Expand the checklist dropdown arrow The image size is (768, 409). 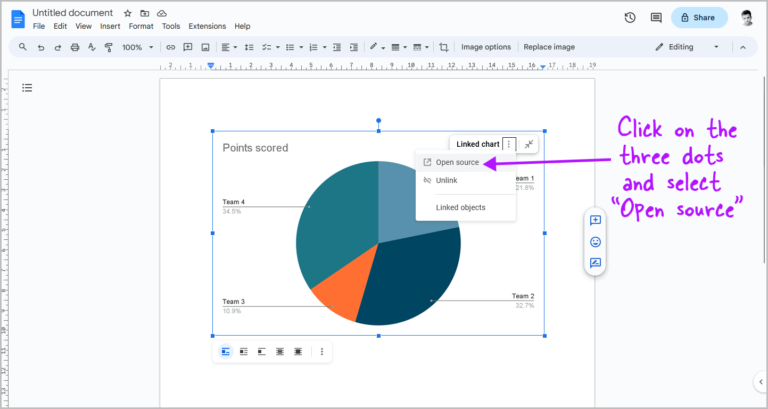tap(278, 48)
